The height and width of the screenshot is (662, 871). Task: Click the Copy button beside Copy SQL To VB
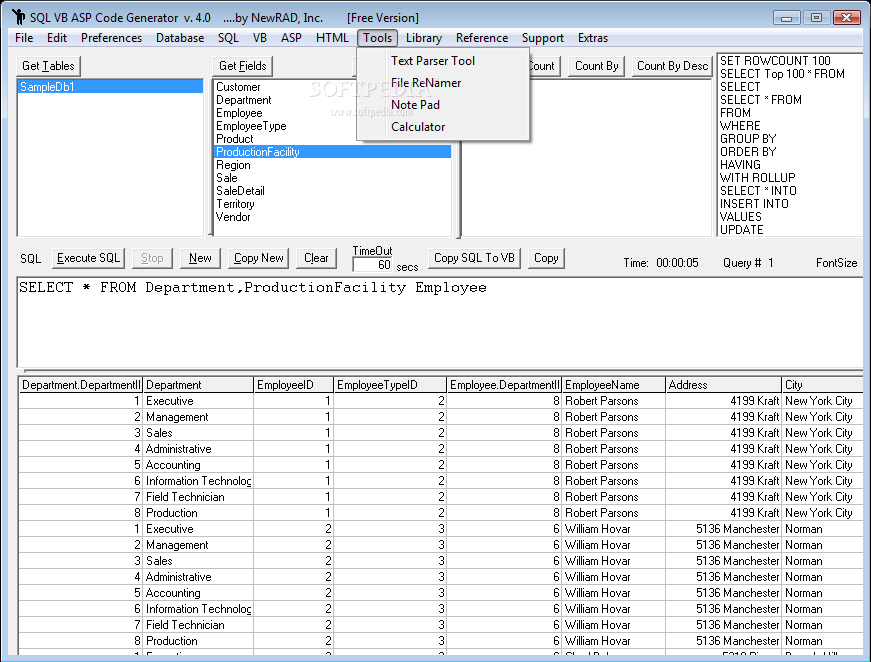pos(546,258)
